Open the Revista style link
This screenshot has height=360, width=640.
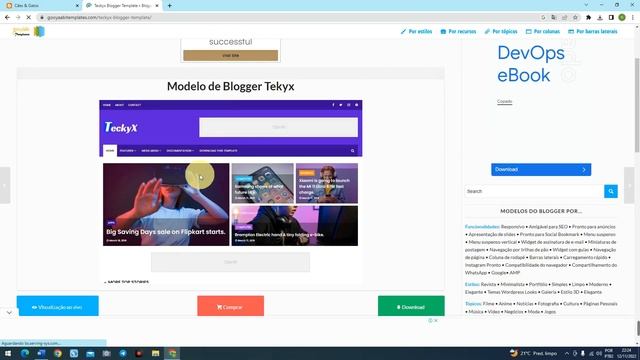(x=489, y=284)
